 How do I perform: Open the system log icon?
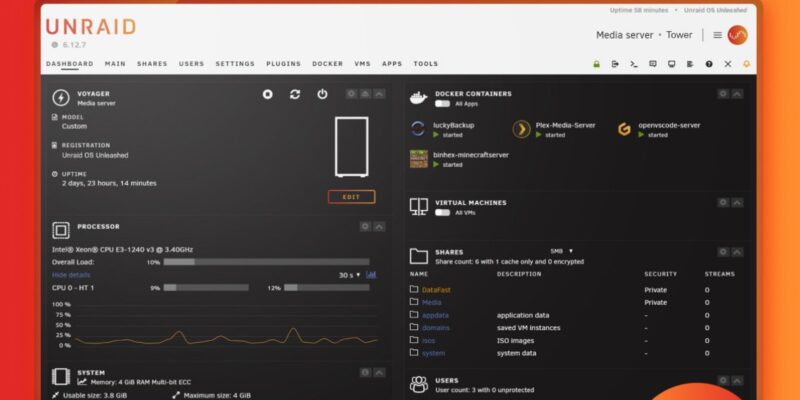pos(690,64)
